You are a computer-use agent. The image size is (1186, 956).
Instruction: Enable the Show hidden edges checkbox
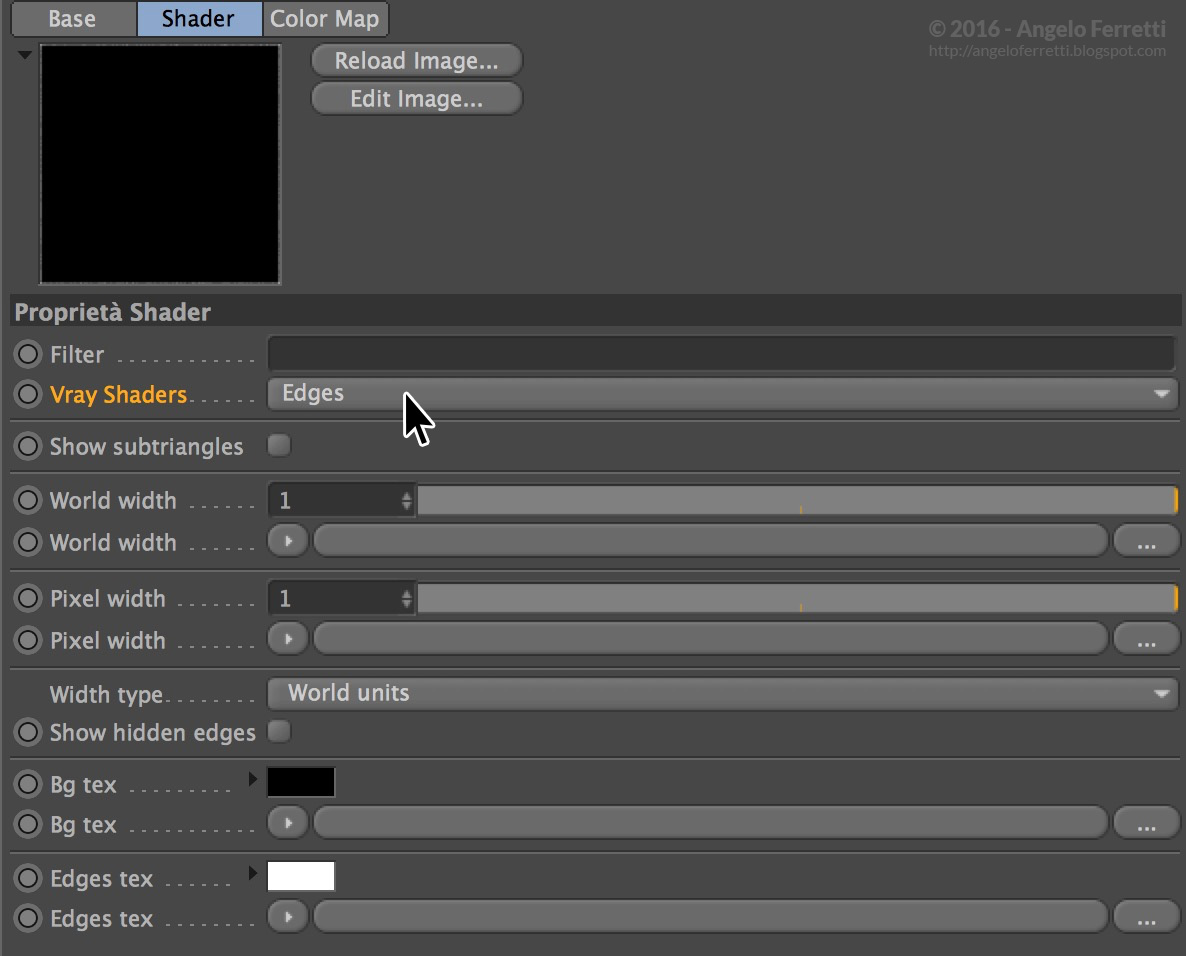tap(279, 731)
